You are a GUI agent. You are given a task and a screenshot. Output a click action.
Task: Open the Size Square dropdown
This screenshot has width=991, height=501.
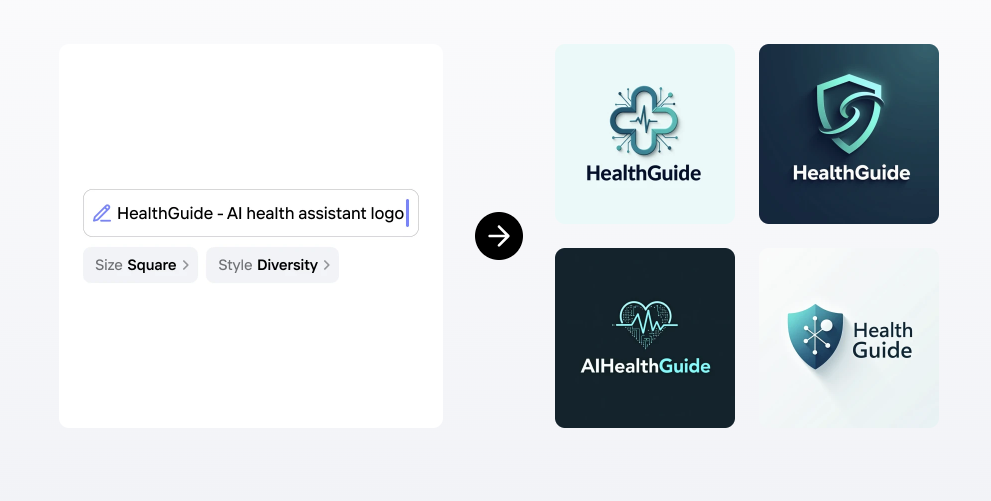[140, 265]
